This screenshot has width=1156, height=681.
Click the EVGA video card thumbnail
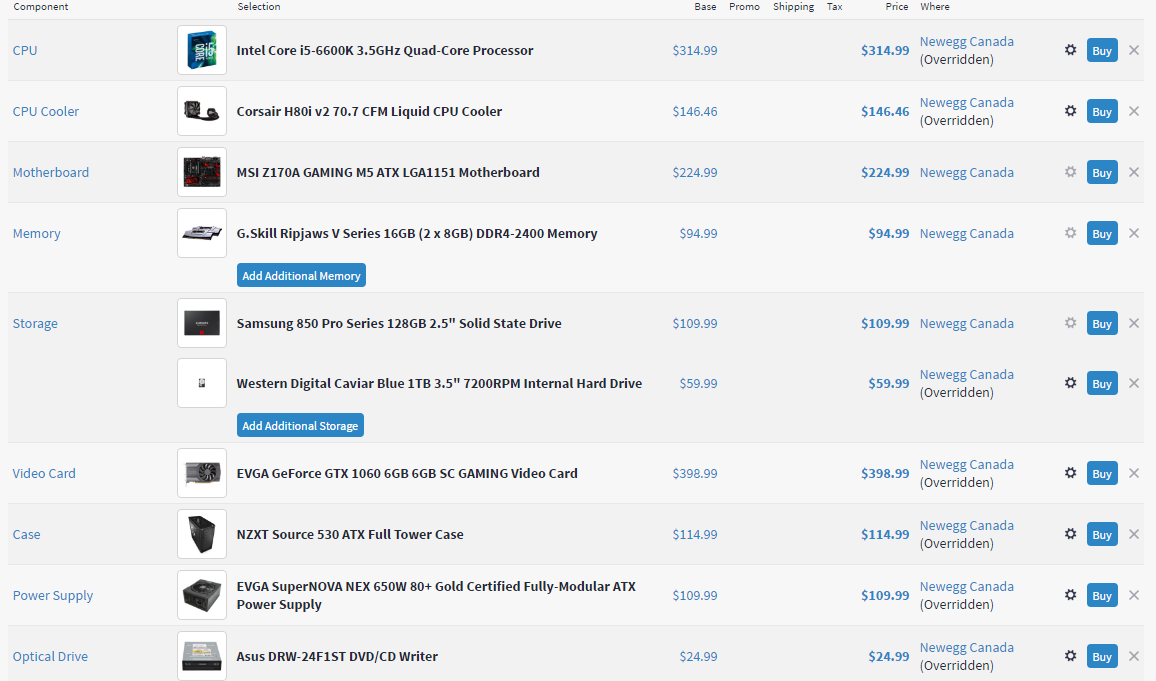[202, 473]
